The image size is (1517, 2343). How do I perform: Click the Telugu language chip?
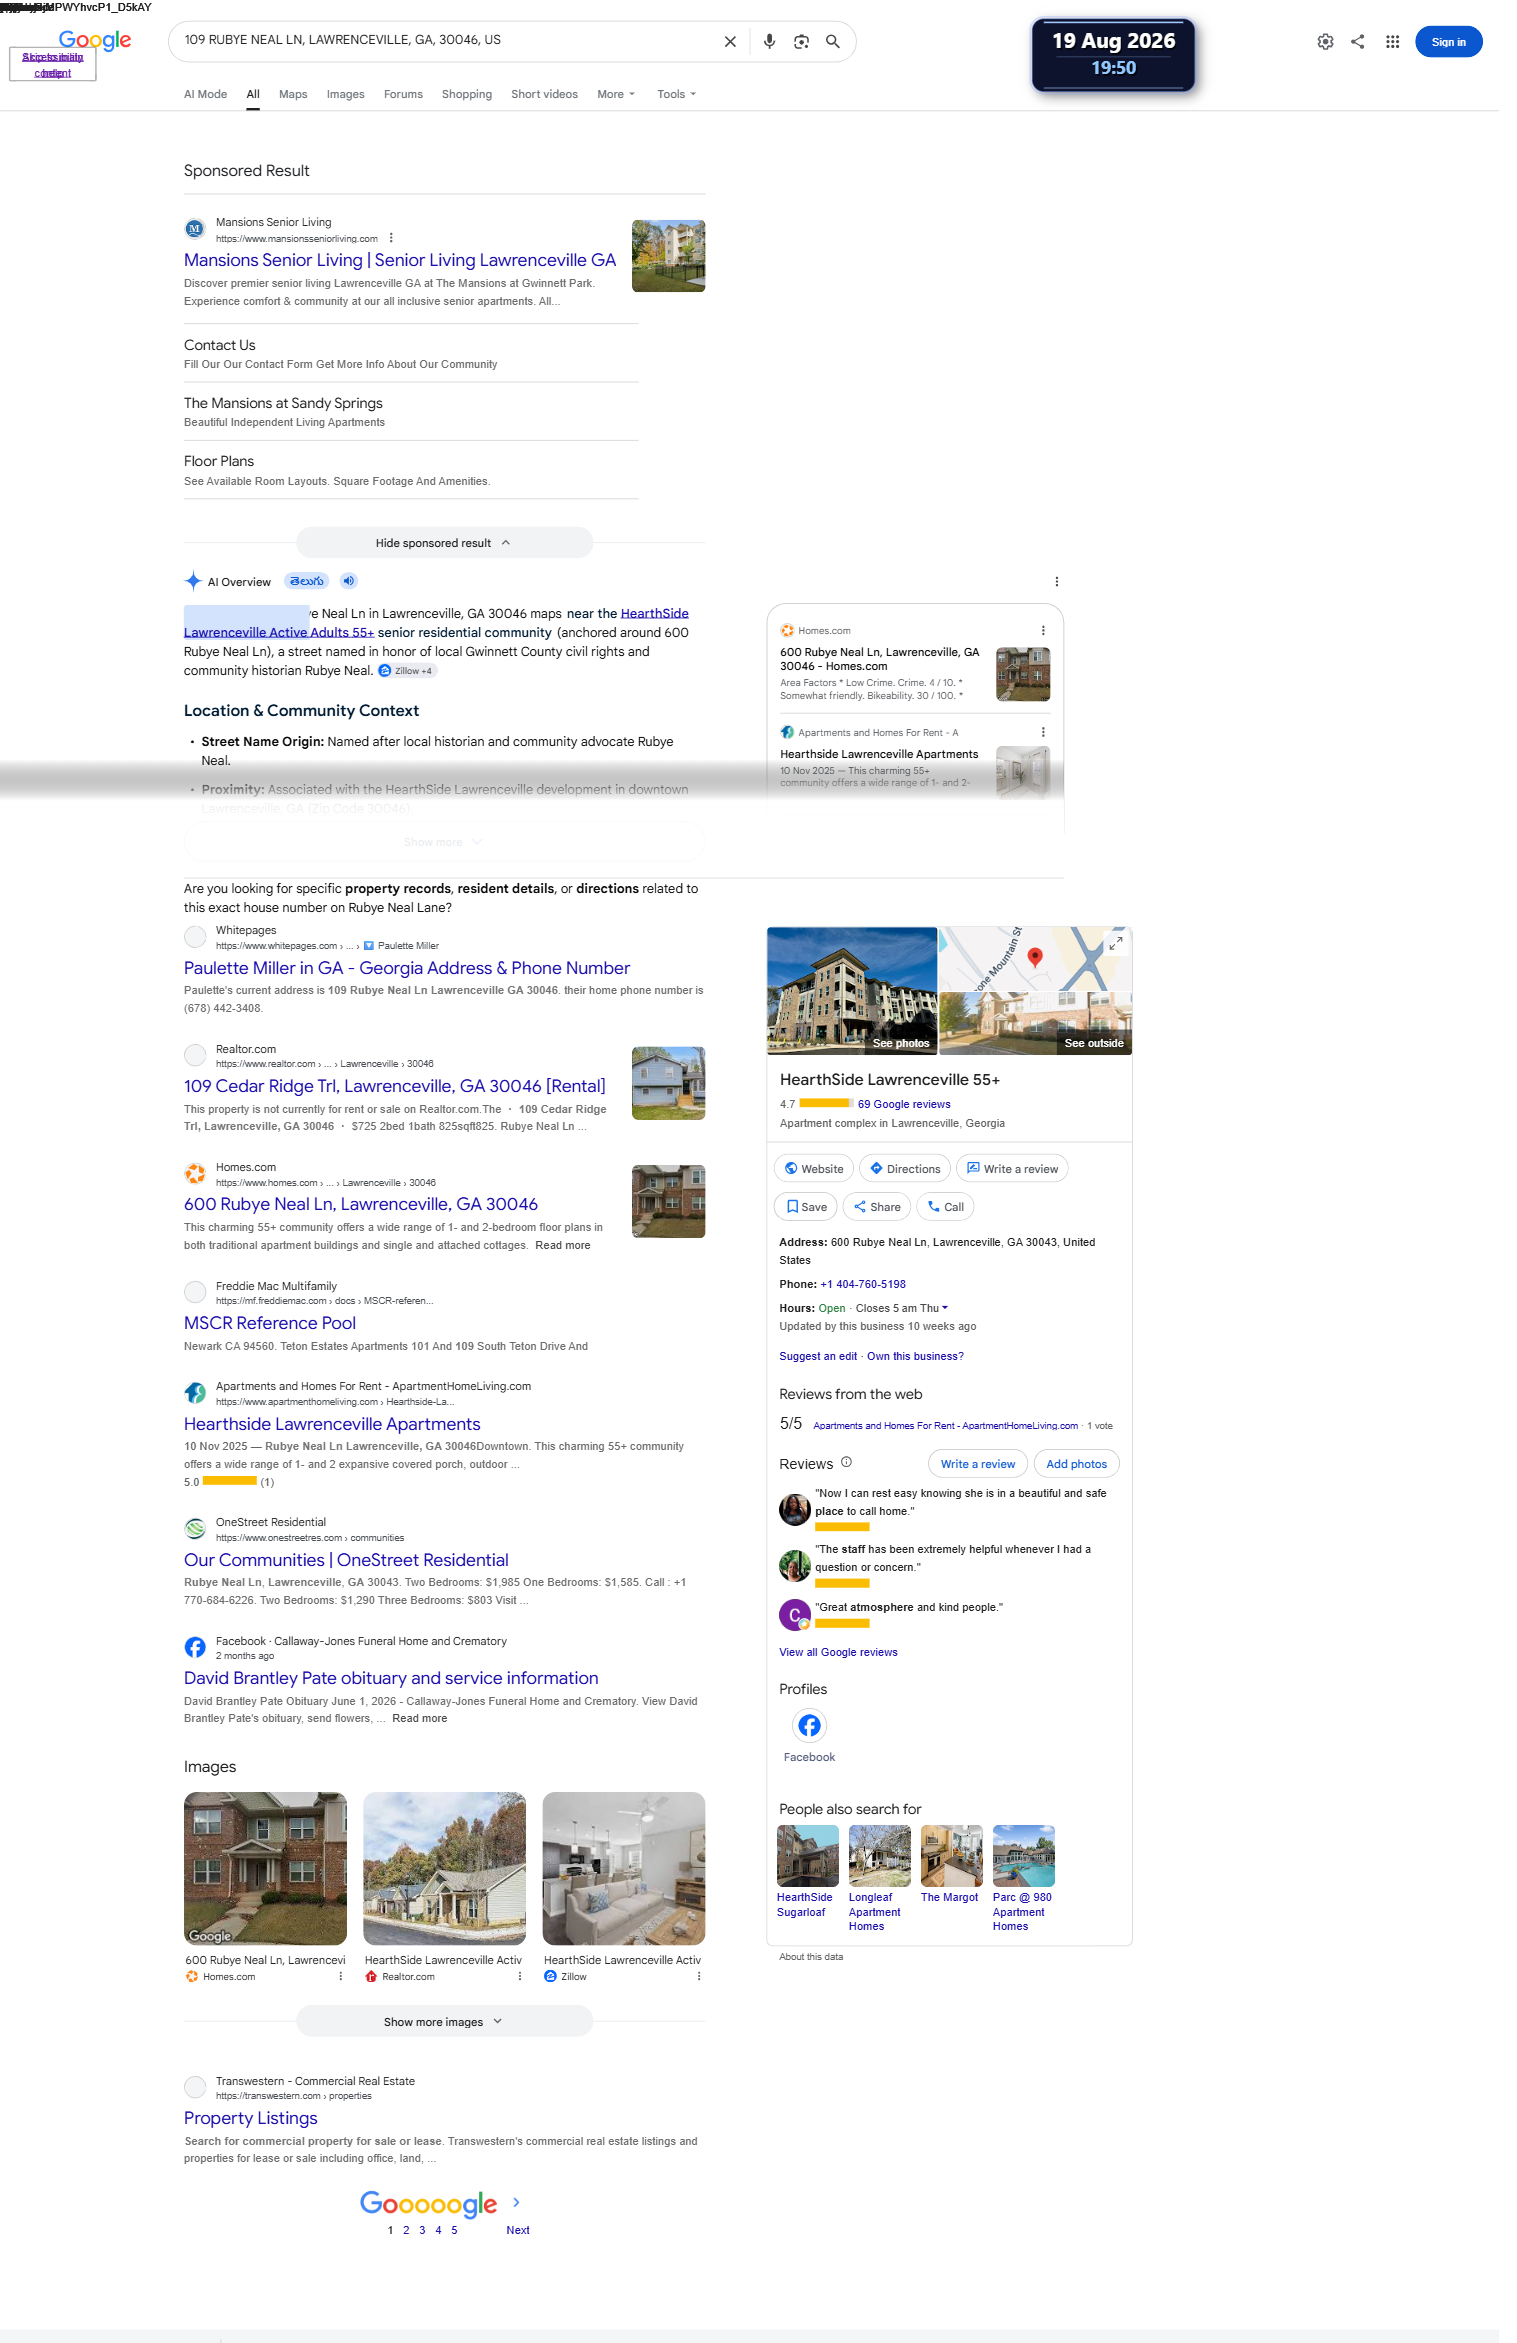(x=307, y=581)
